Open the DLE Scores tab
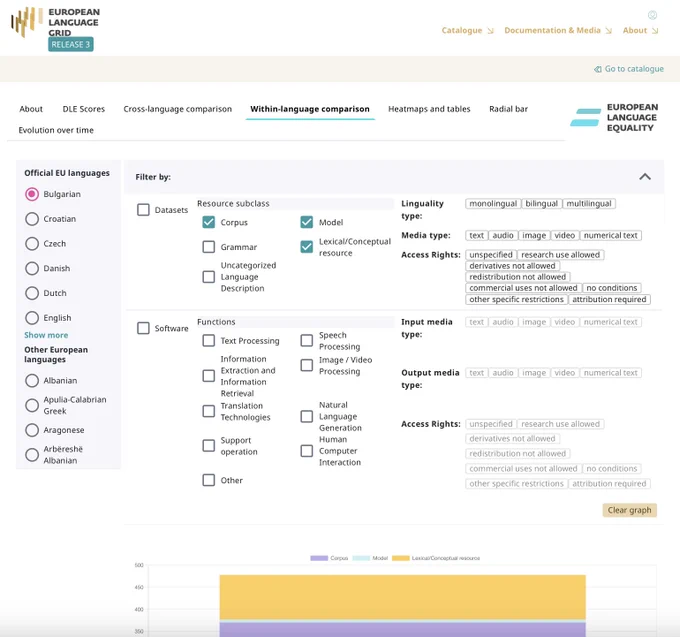Screen dimensions: 680x637 coord(84,109)
